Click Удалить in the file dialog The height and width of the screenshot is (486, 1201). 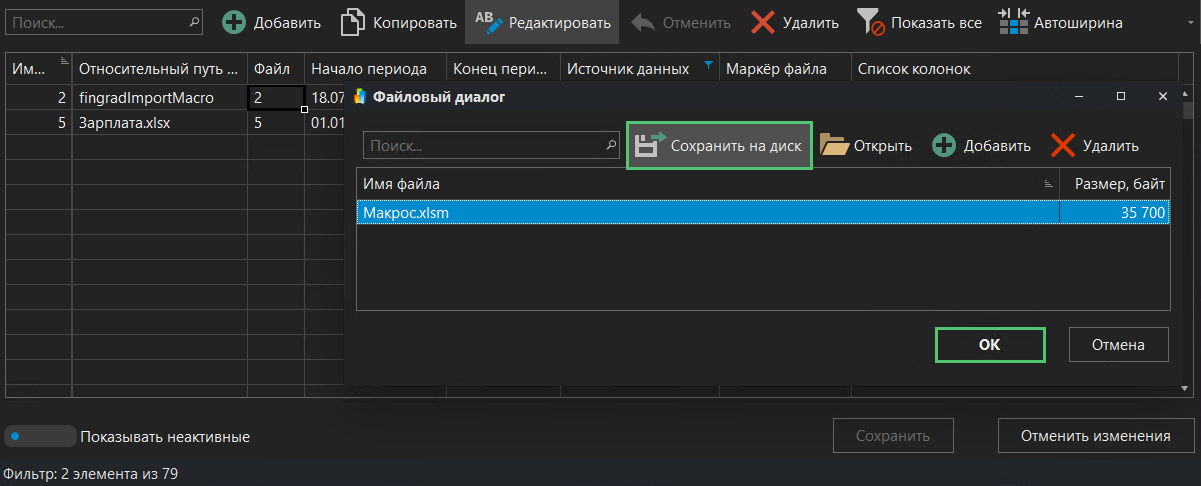(x=1095, y=146)
